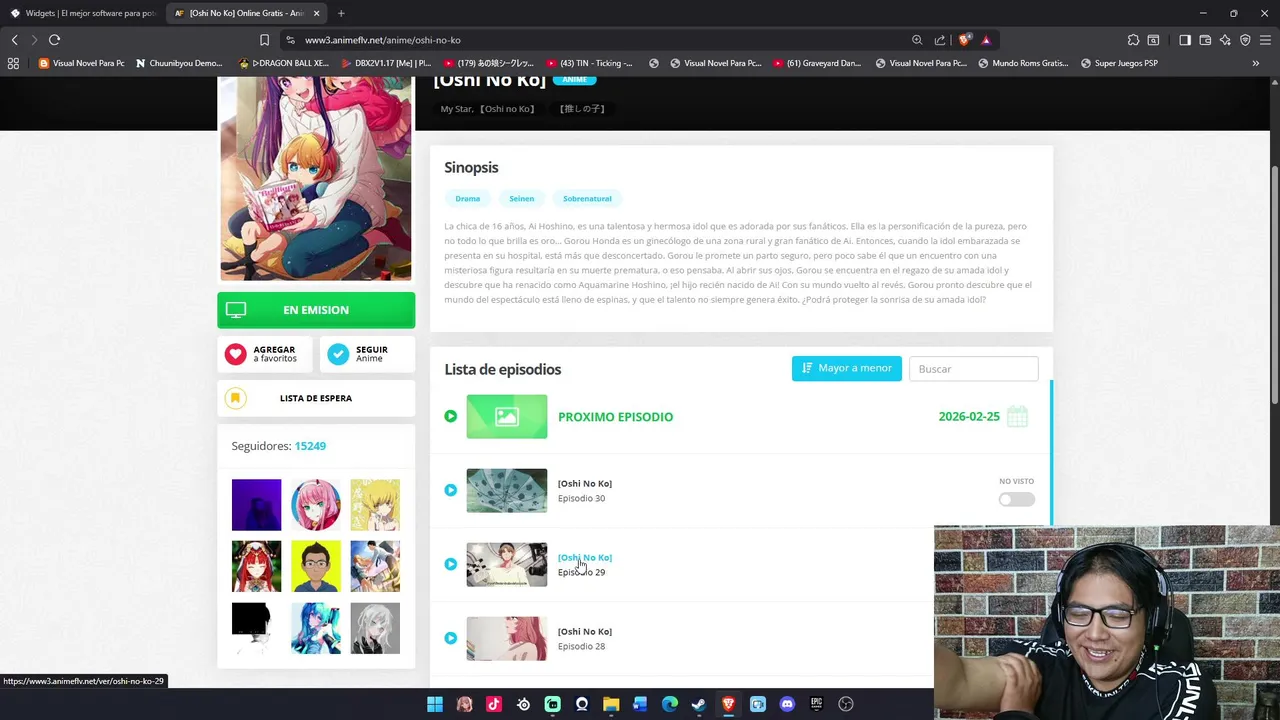The height and width of the screenshot is (720, 1280).
Task: Open the zoom magnifier icon in address bar
Action: pyautogui.click(x=917, y=40)
